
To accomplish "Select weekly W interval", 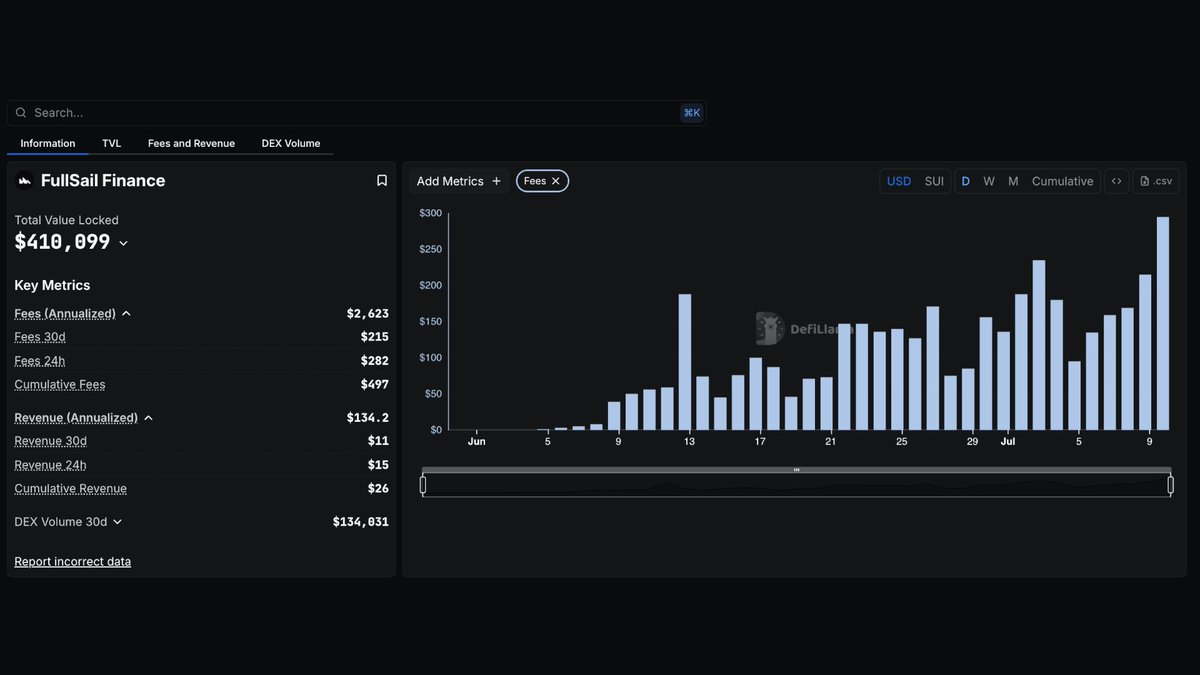I will [989, 181].
